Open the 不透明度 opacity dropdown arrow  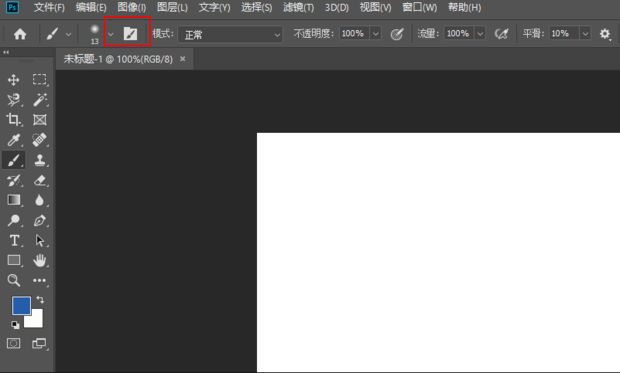pyautogui.click(x=376, y=34)
